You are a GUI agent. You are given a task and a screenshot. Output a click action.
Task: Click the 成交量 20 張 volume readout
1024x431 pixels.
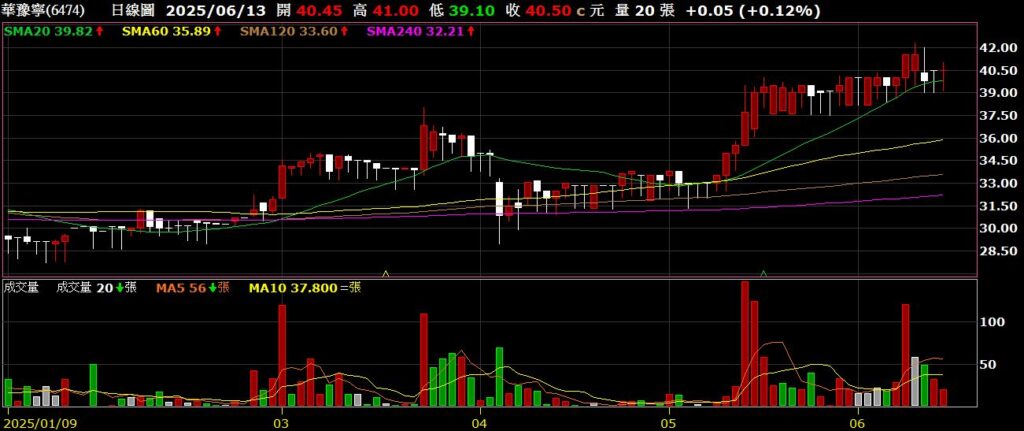[97, 287]
